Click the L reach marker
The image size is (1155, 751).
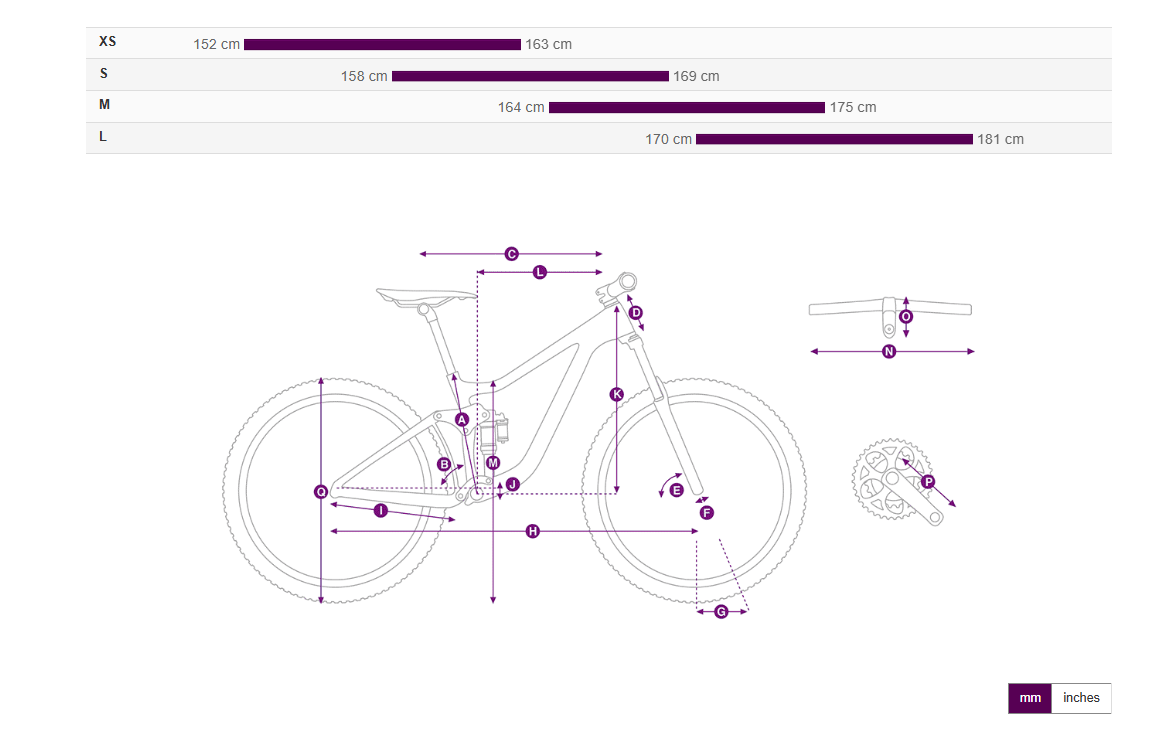(540, 272)
